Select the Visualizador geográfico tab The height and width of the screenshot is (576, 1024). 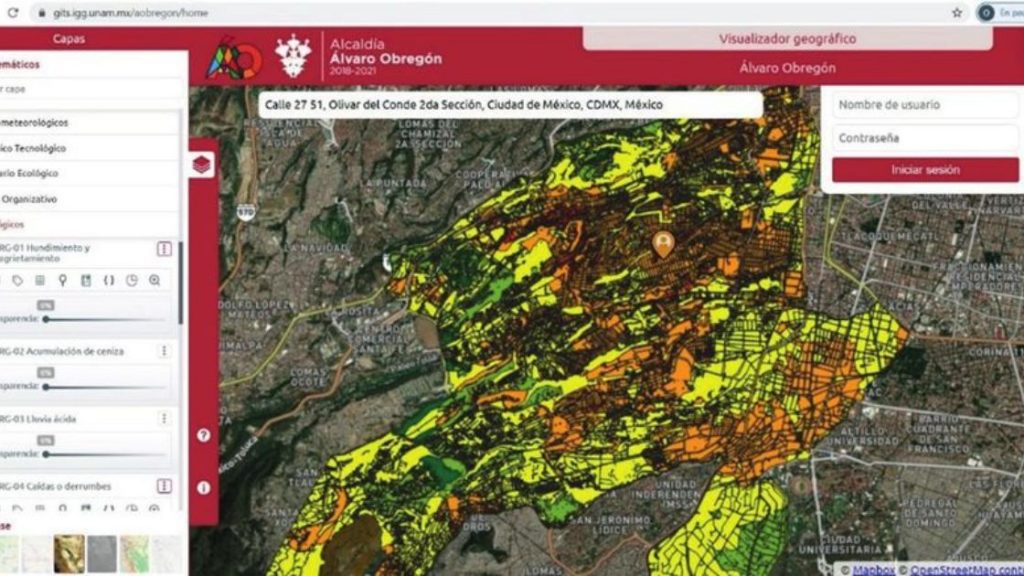pyautogui.click(x=787, y=39)
